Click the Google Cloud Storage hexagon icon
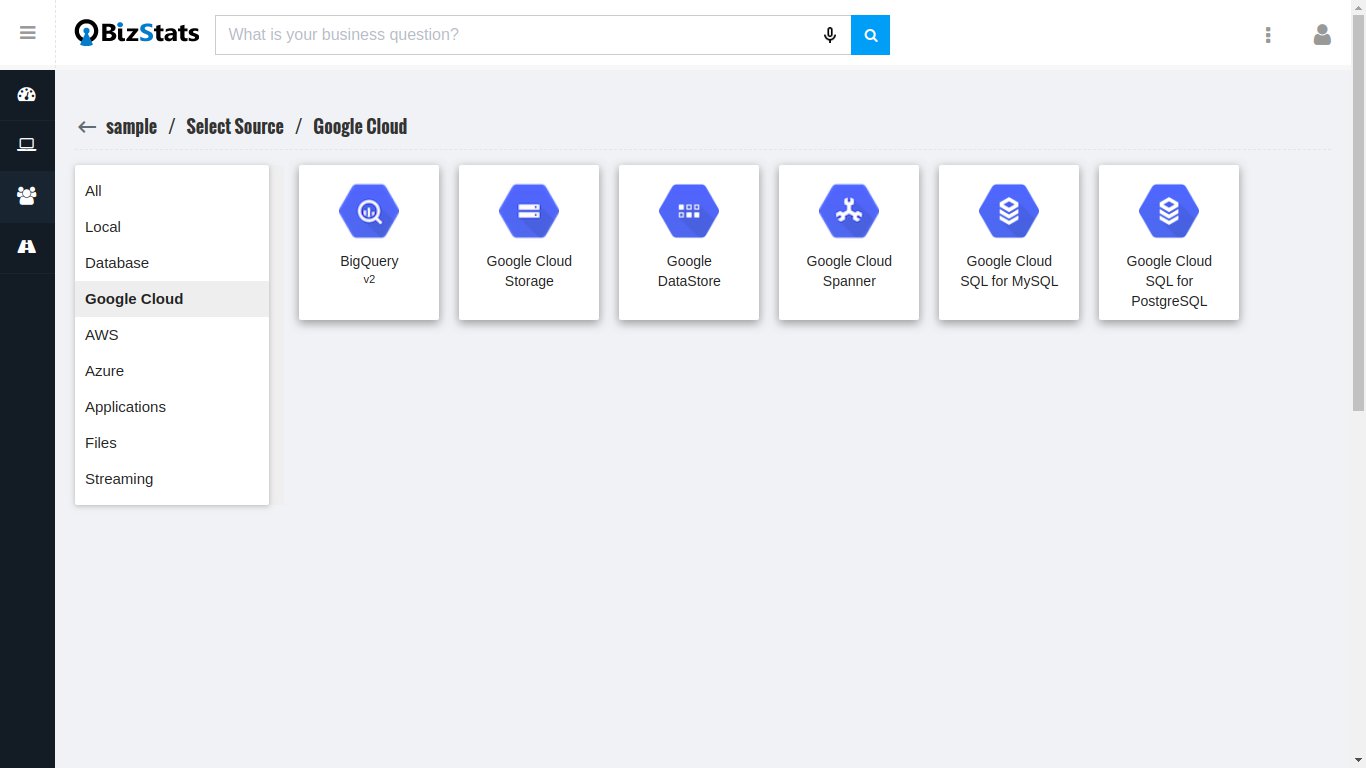 [529, 211]
